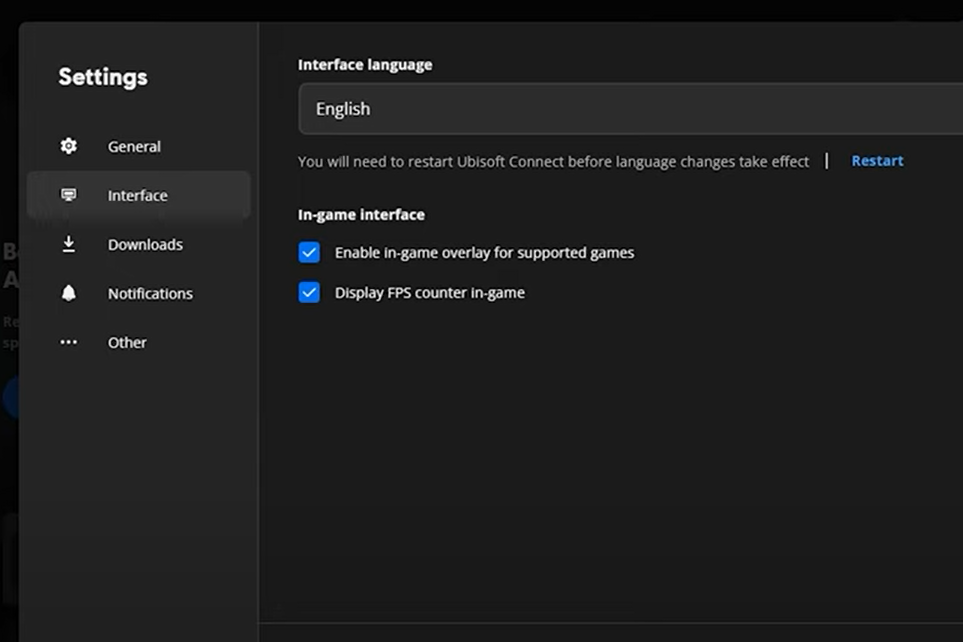Screen dimensions: 963x642
Task: Click the 'Interface language' heading
Action: (365, 65)
